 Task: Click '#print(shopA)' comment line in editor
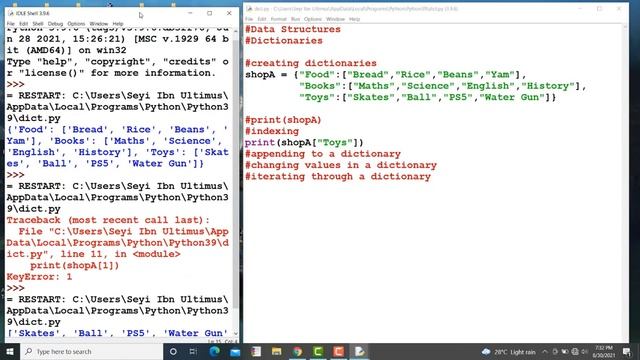[x=283, y=120]
